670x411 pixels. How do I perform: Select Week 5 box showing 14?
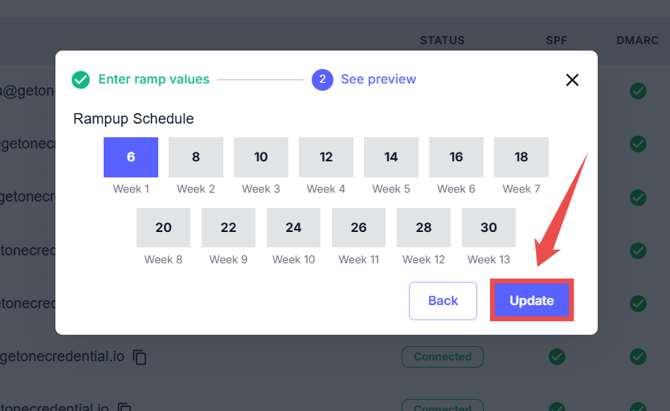[x=391, y=157]
